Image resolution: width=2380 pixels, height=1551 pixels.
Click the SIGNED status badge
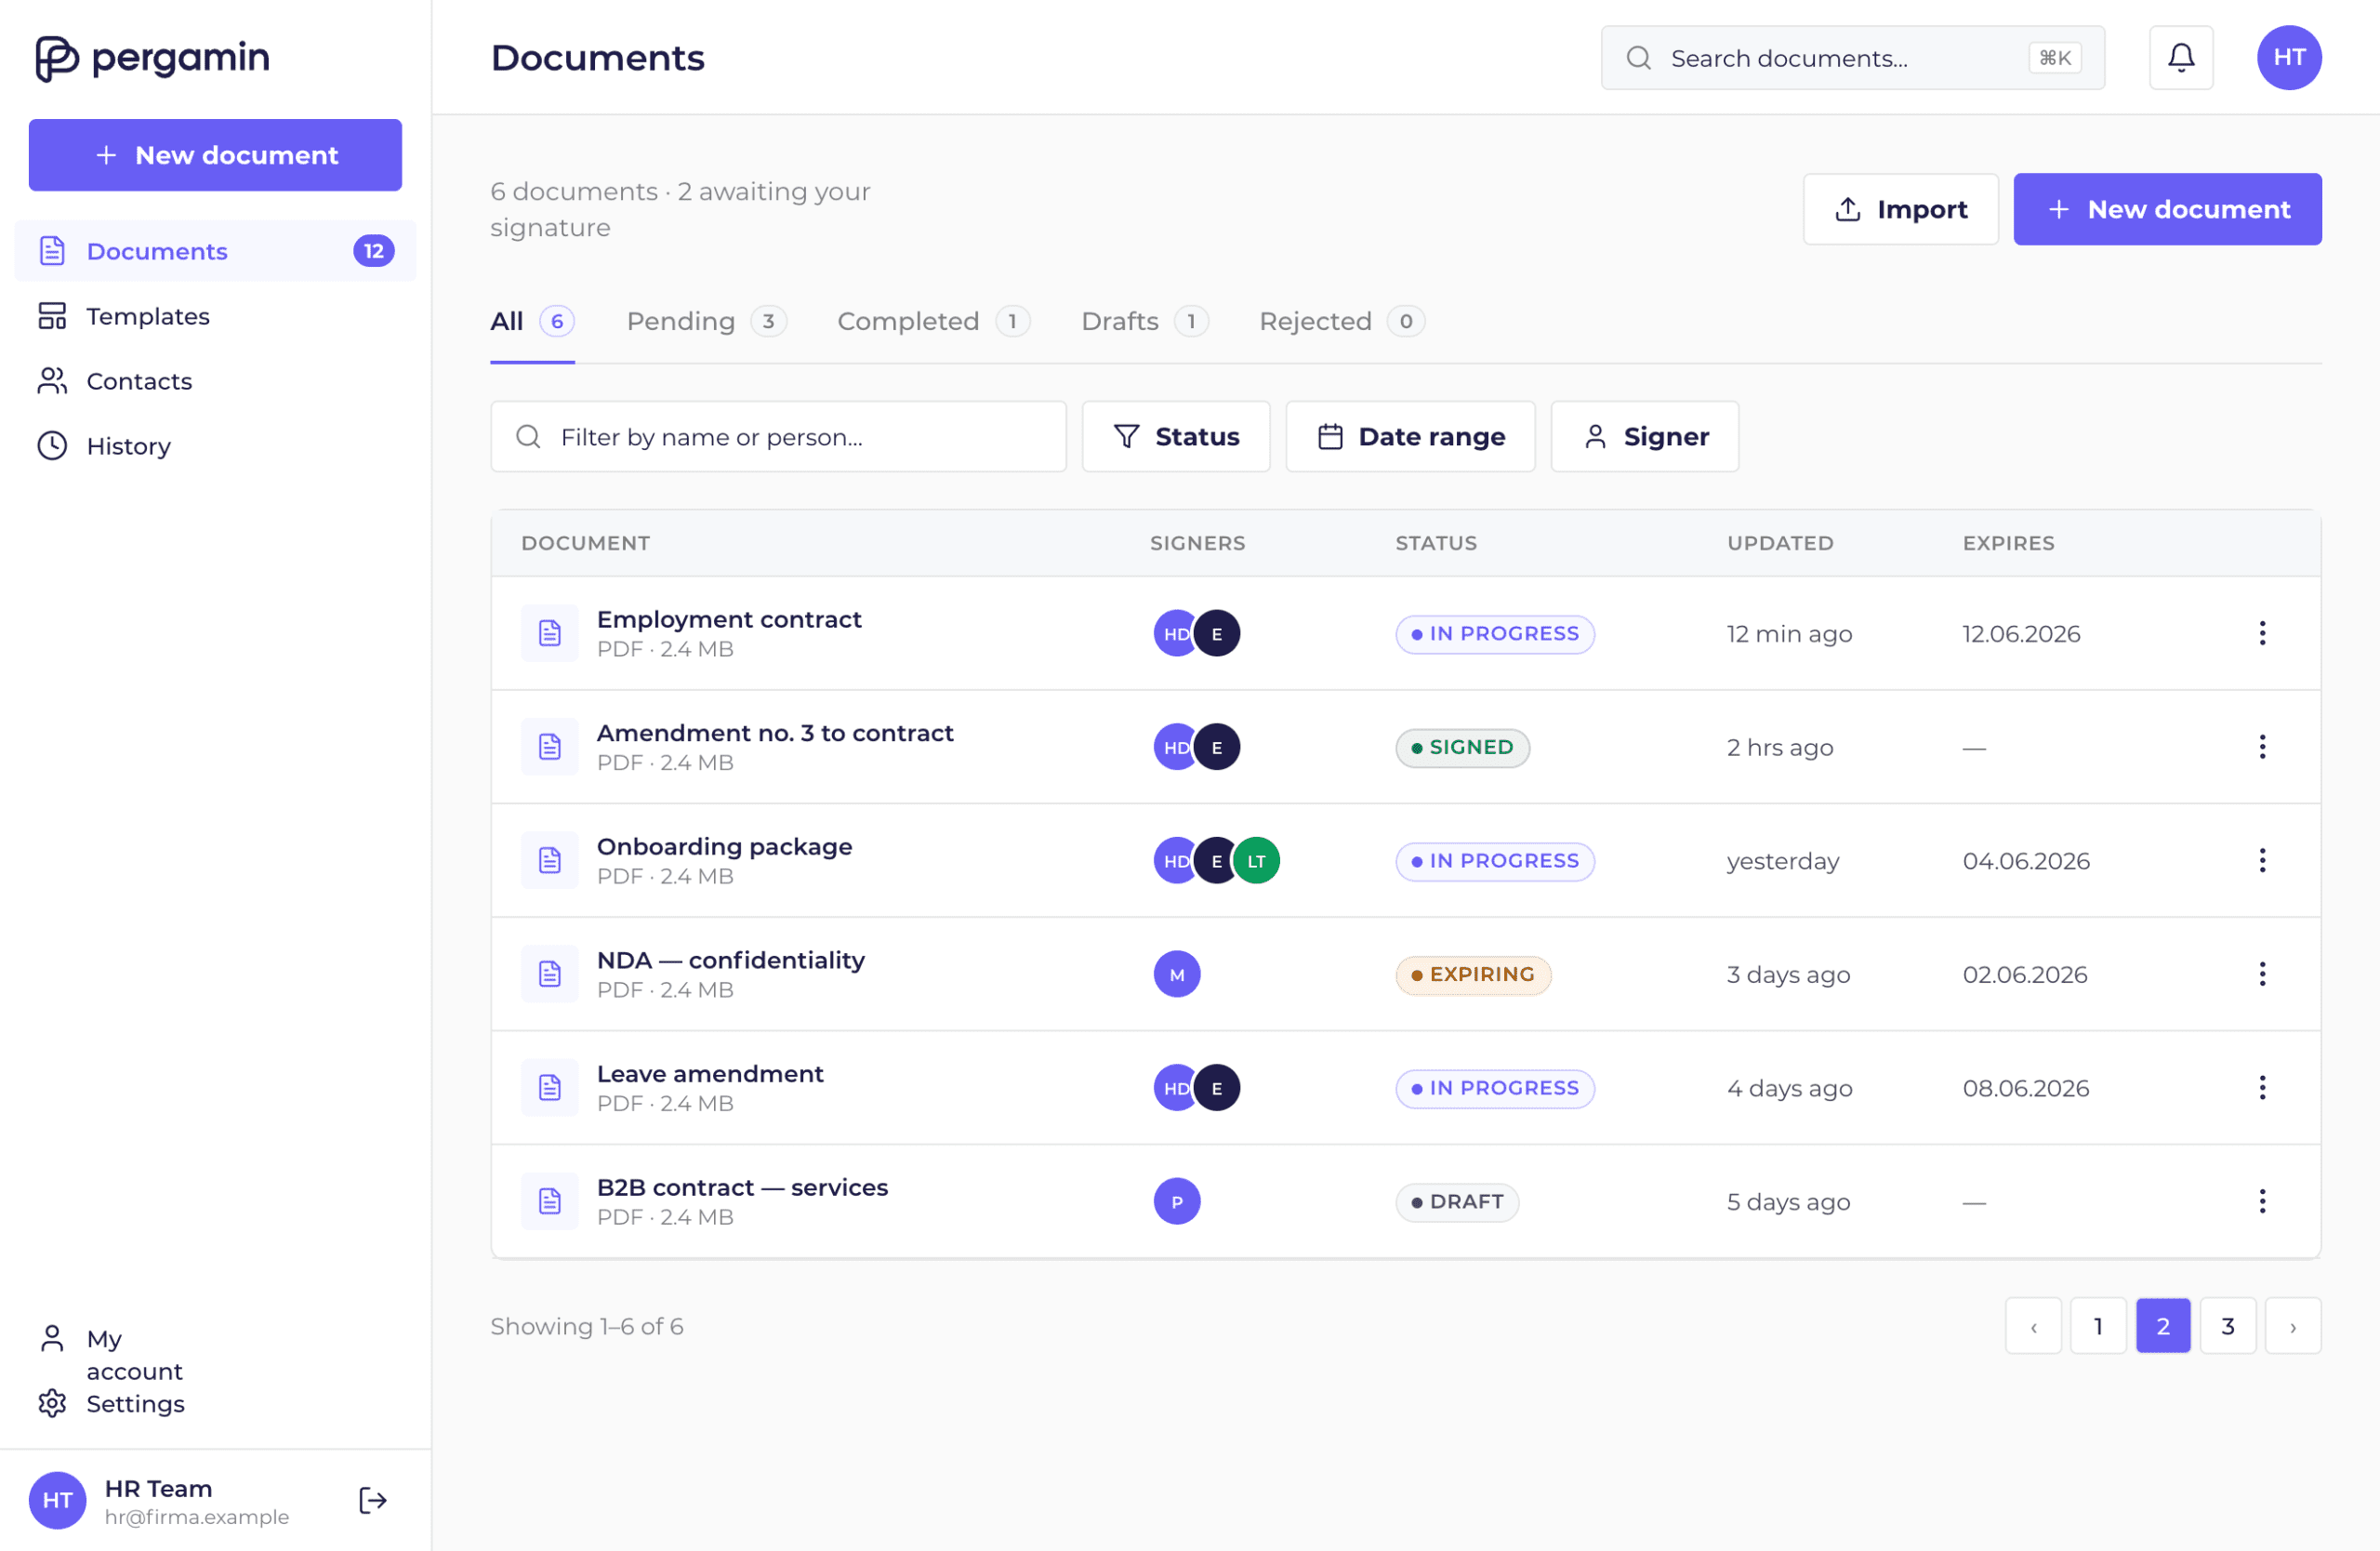click(1462, 748)
